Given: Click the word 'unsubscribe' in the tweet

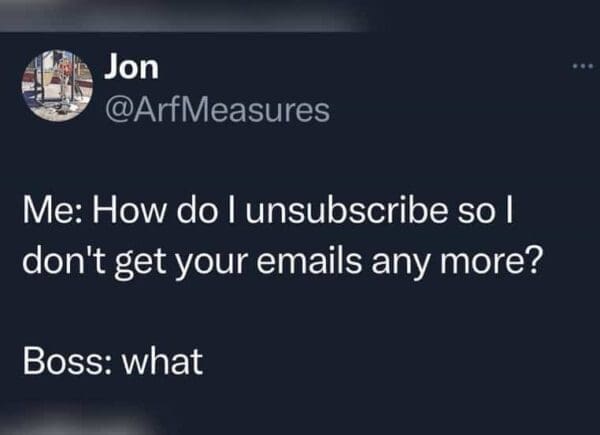Looking at the screenshot, I should pyautogui.click(x=347, y=212).
